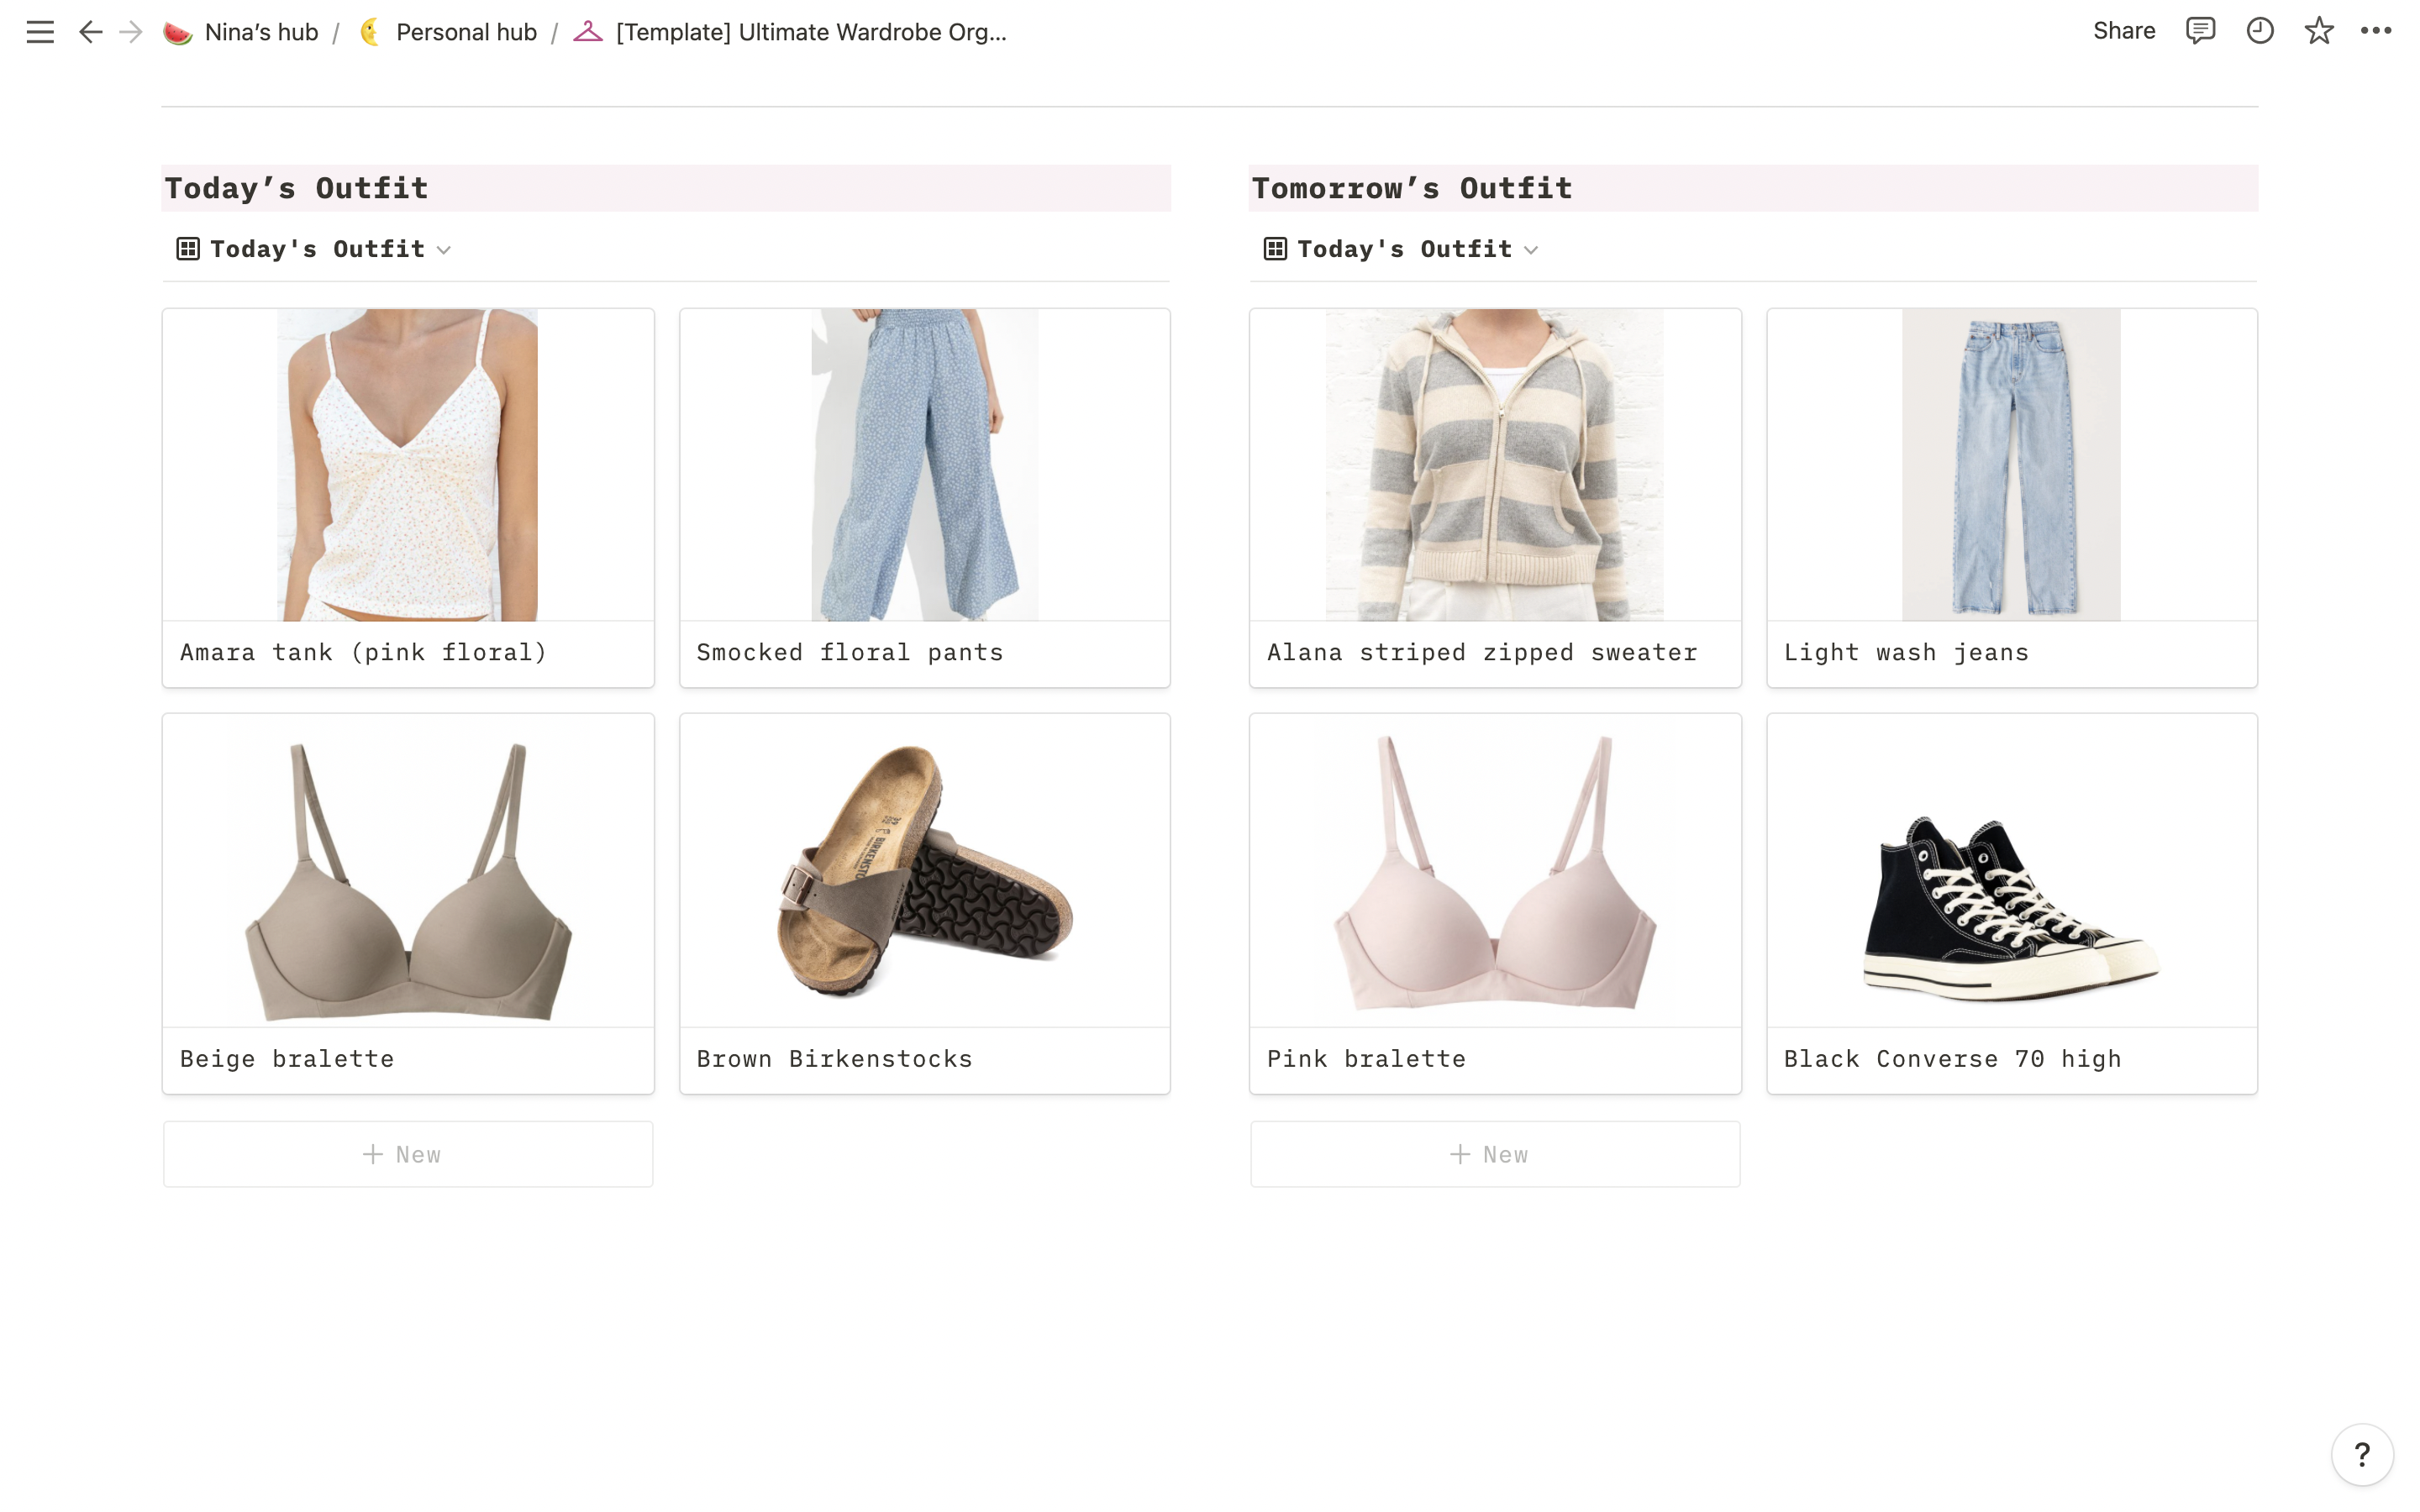Open the Brown Birkenstocks card
The width and height of the screenshot is (2420, 1512).
(925, 903)
